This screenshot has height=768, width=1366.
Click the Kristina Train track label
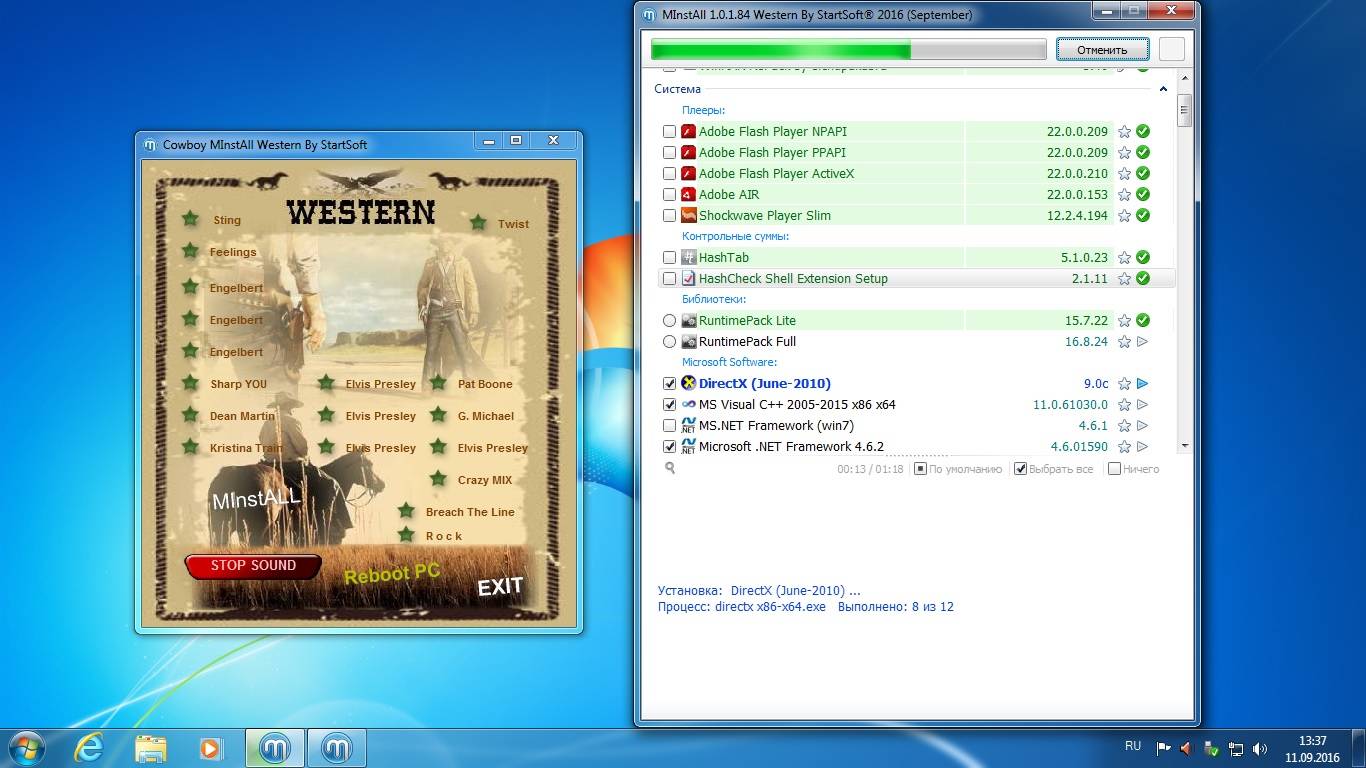(246, 448)
